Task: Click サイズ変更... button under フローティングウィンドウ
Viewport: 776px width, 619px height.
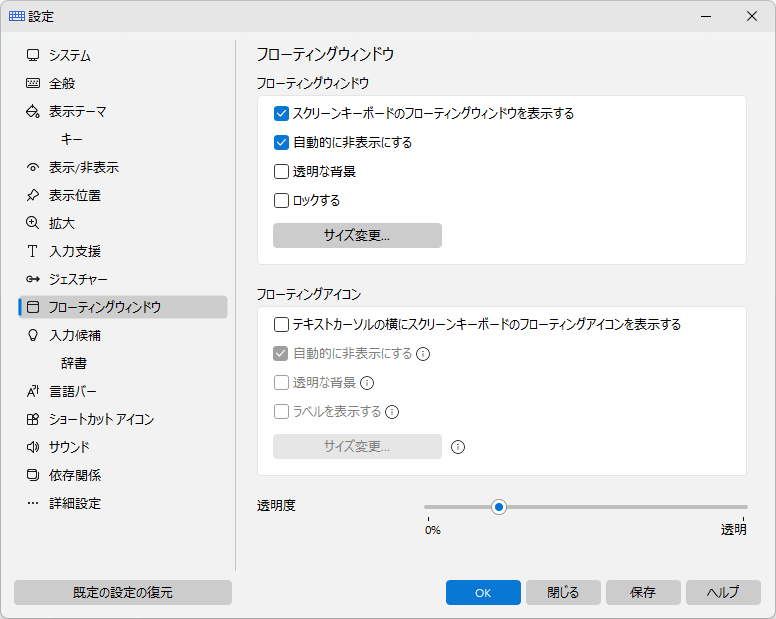Action: (x=357, y=236)
